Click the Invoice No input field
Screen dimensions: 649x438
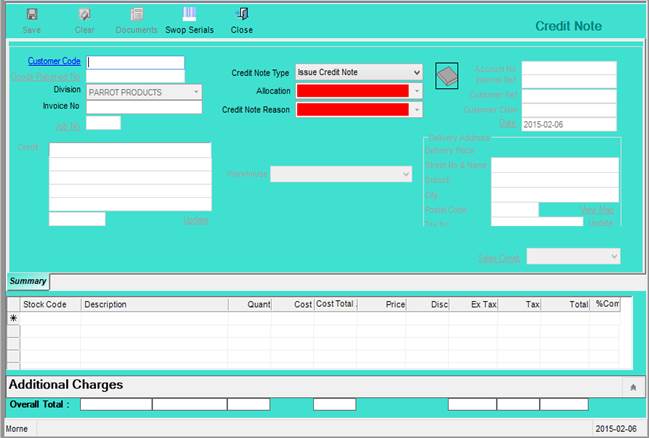[144, 107]
